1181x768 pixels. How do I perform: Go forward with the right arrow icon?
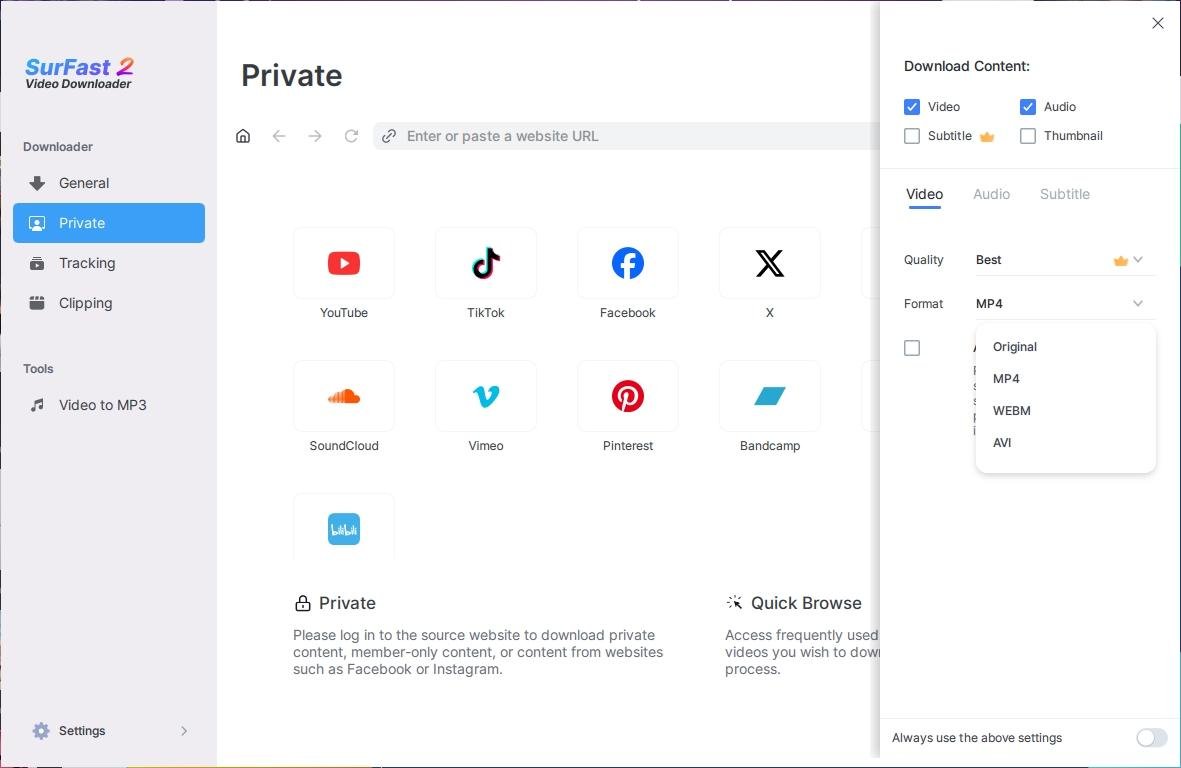[315, 136]
